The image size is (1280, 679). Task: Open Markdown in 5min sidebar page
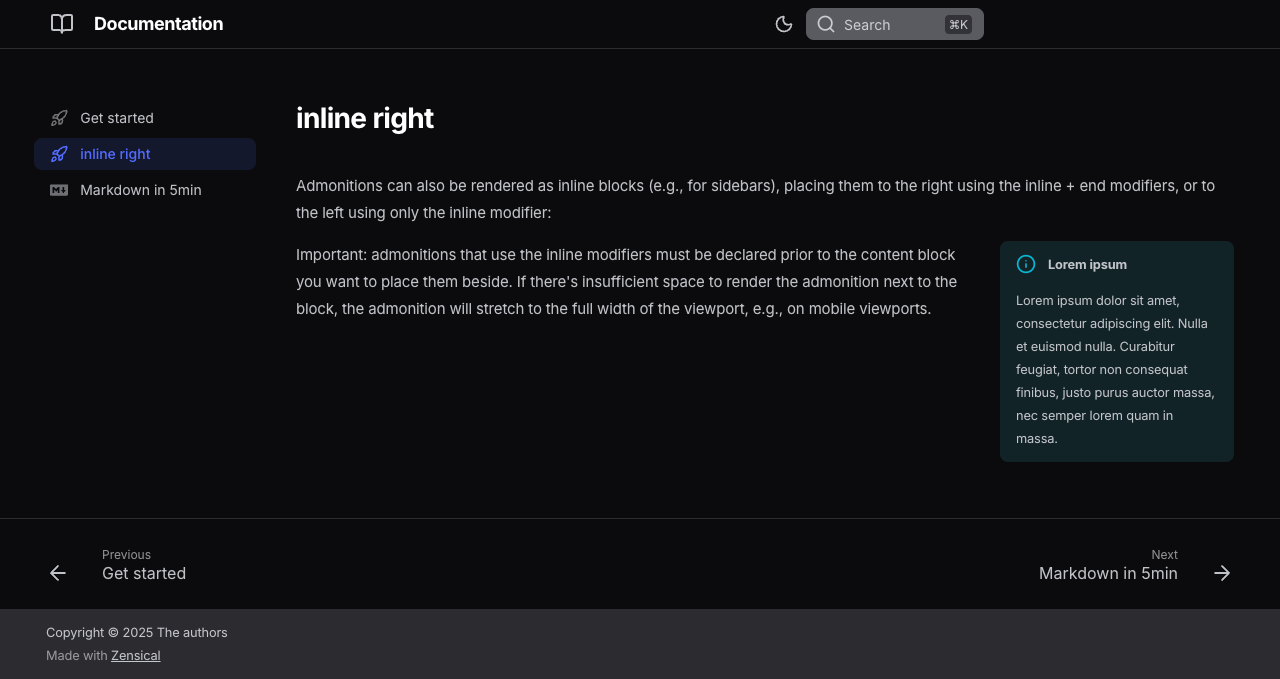pos(141,190)
